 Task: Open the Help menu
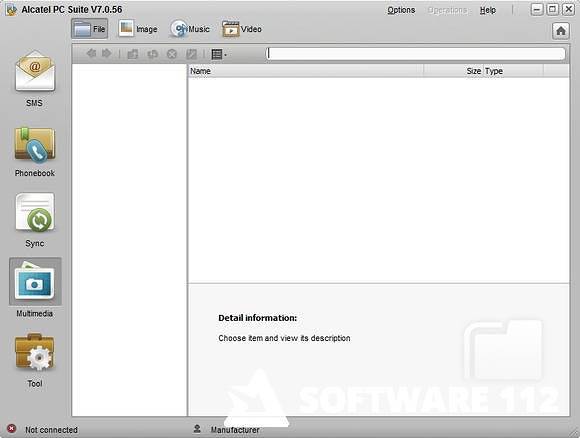click(488, 10)
